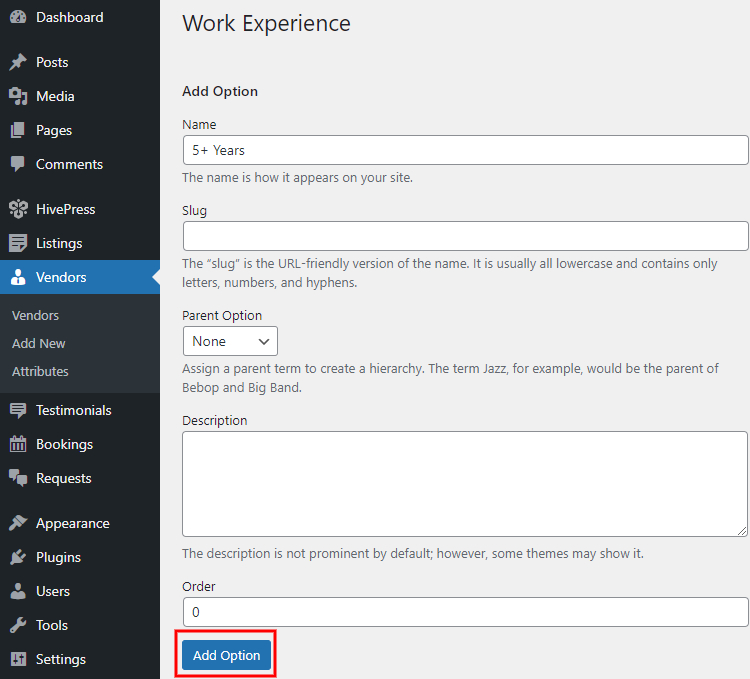The width and height of the screenshot is (750, 679).
Task: Click the Add Option button
Action: pos(226,655)
